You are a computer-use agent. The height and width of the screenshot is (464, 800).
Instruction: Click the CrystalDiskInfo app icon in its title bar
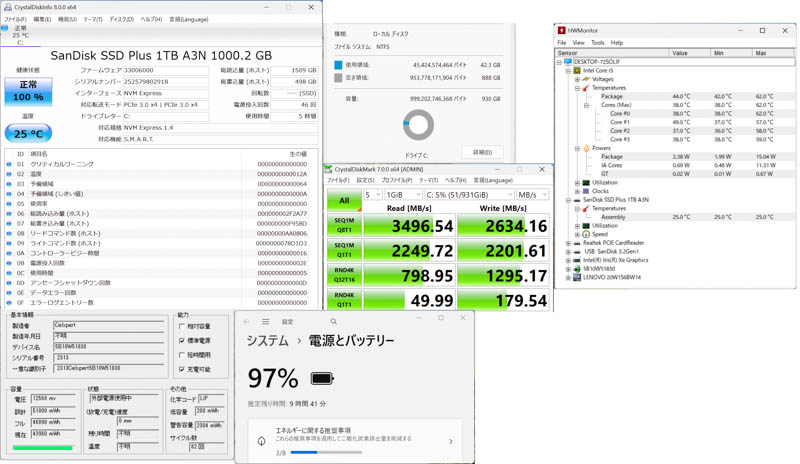coord(8,7)
